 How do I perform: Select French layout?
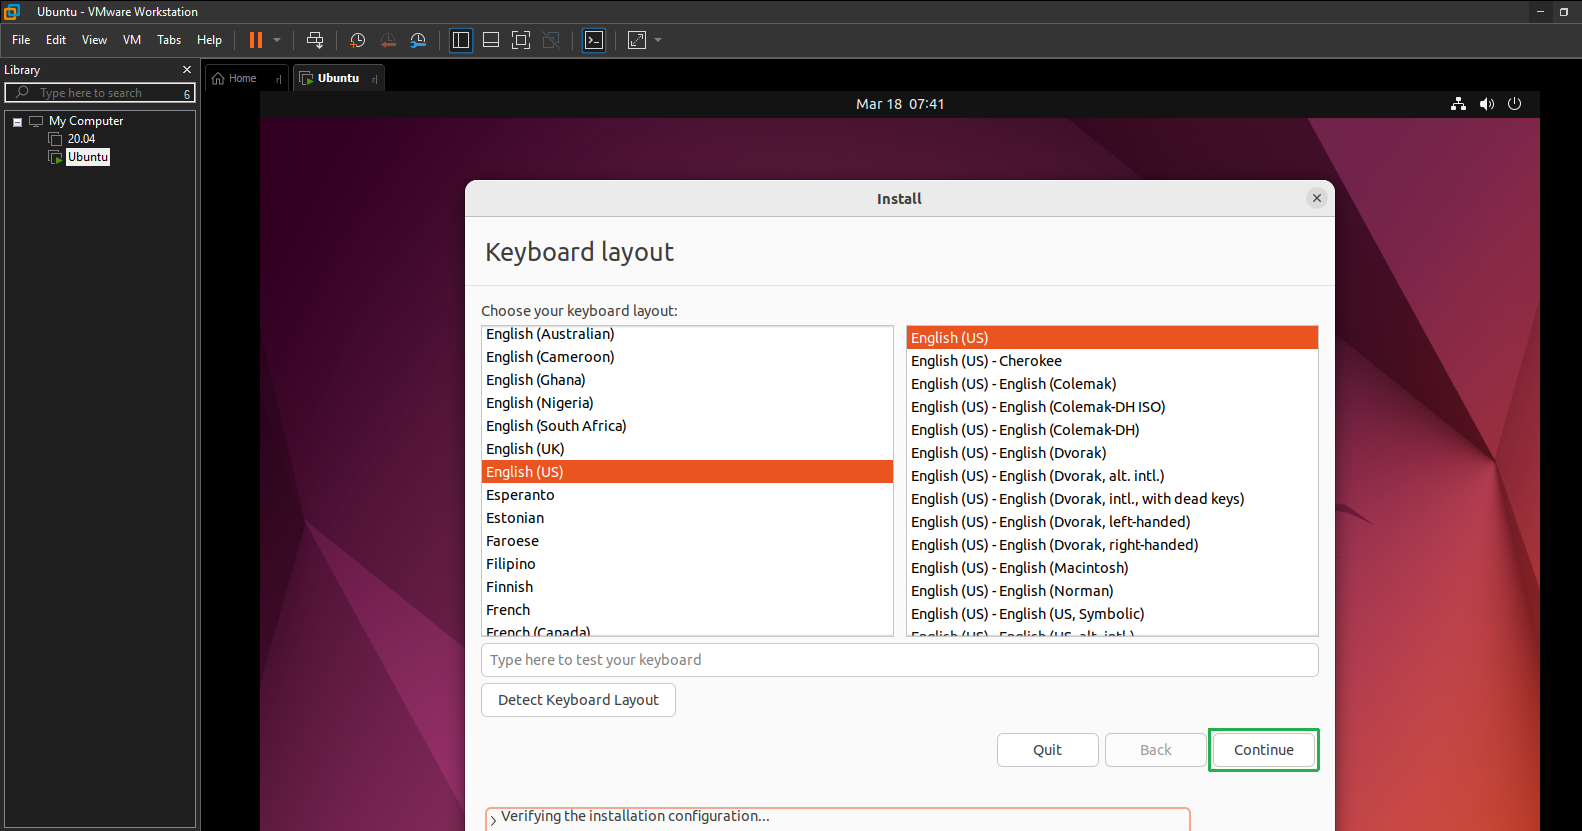click(687, 610)
